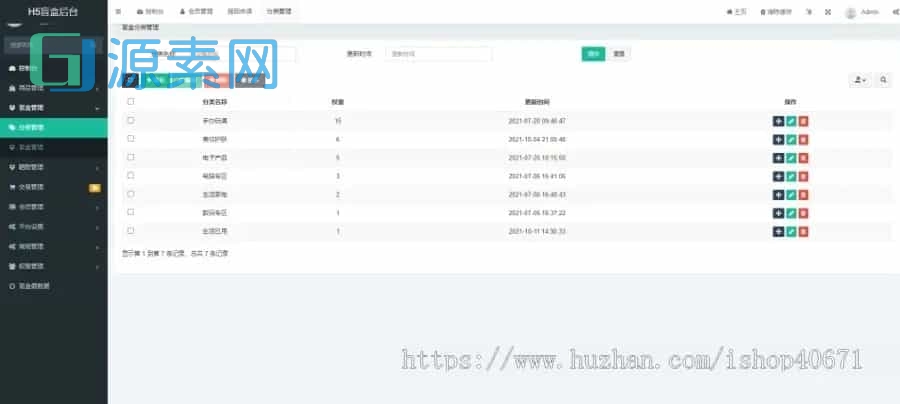Expand the 权限管理 sidebar group
900x404 pixels.
(53, 266)
